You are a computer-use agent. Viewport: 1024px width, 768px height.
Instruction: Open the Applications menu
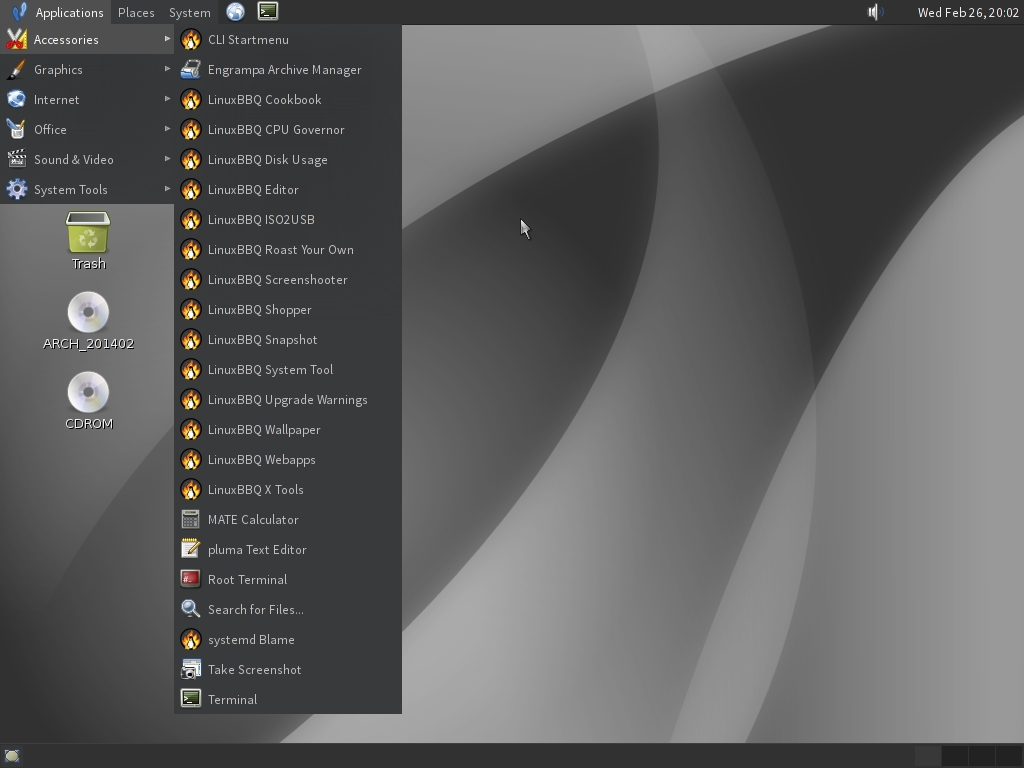coord(57,12)
